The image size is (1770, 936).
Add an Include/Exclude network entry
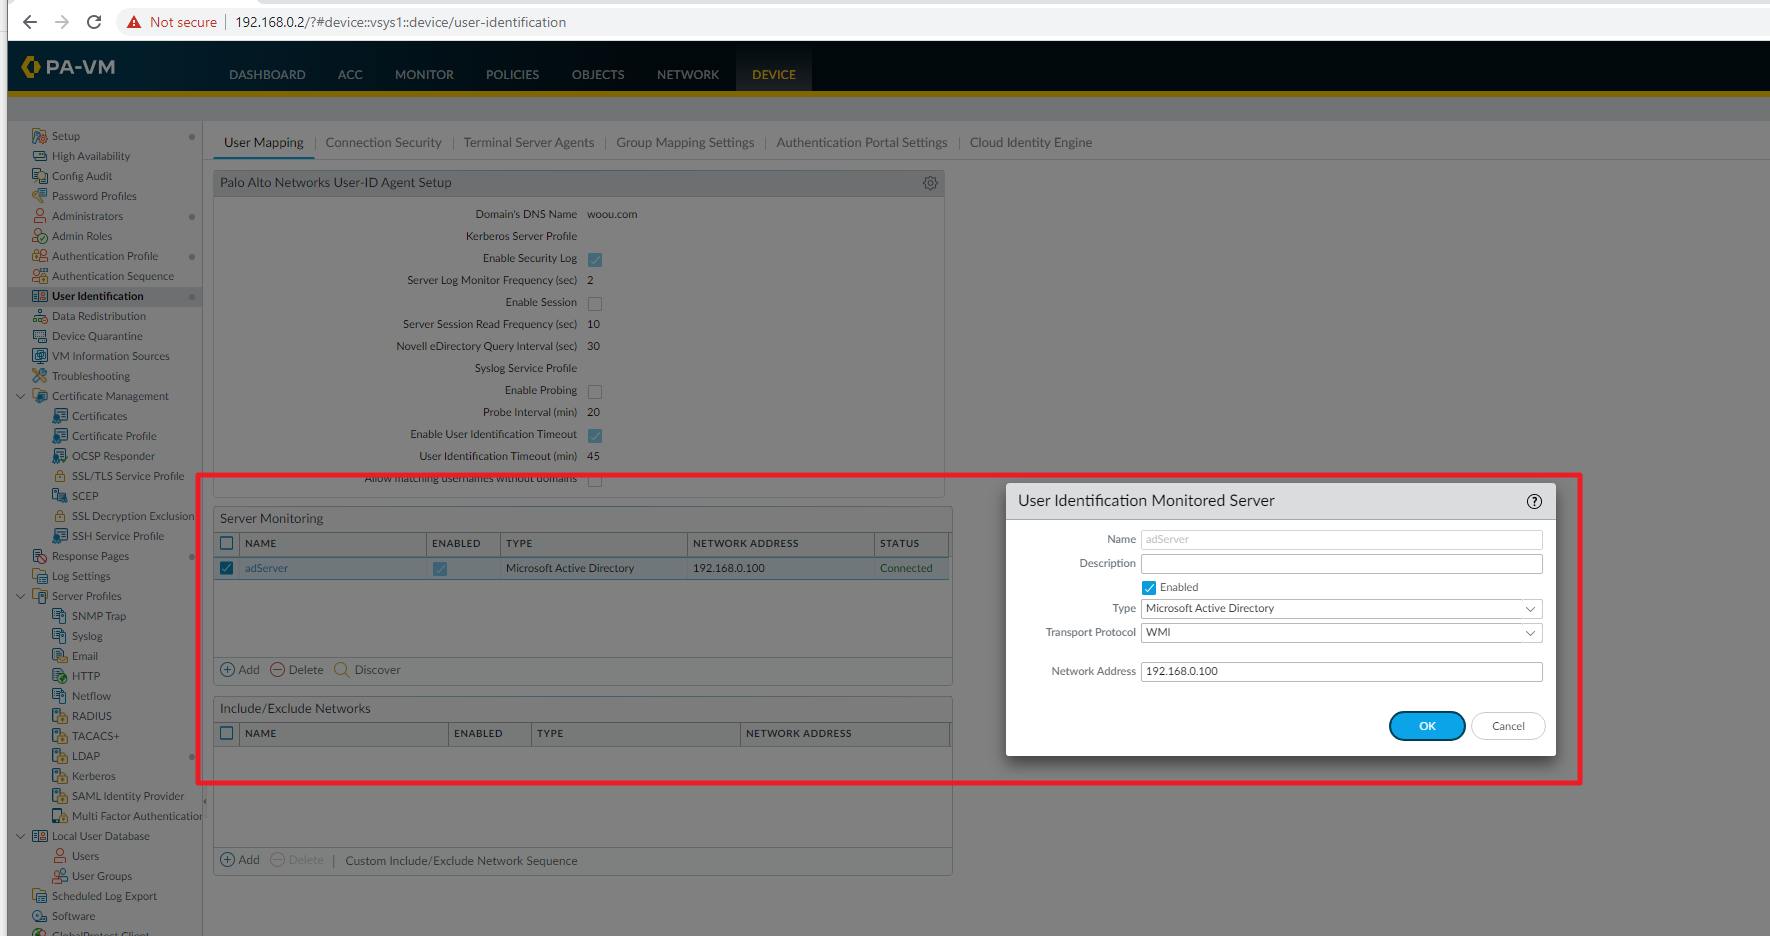pyautogui.click(x=240, y=860)
